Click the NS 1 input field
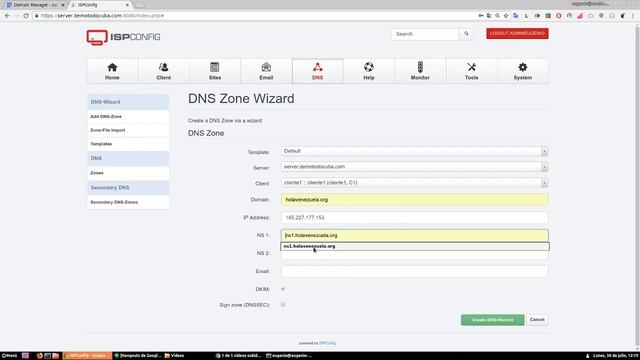This screenshot has height=360, width=640. coord(415,236)
